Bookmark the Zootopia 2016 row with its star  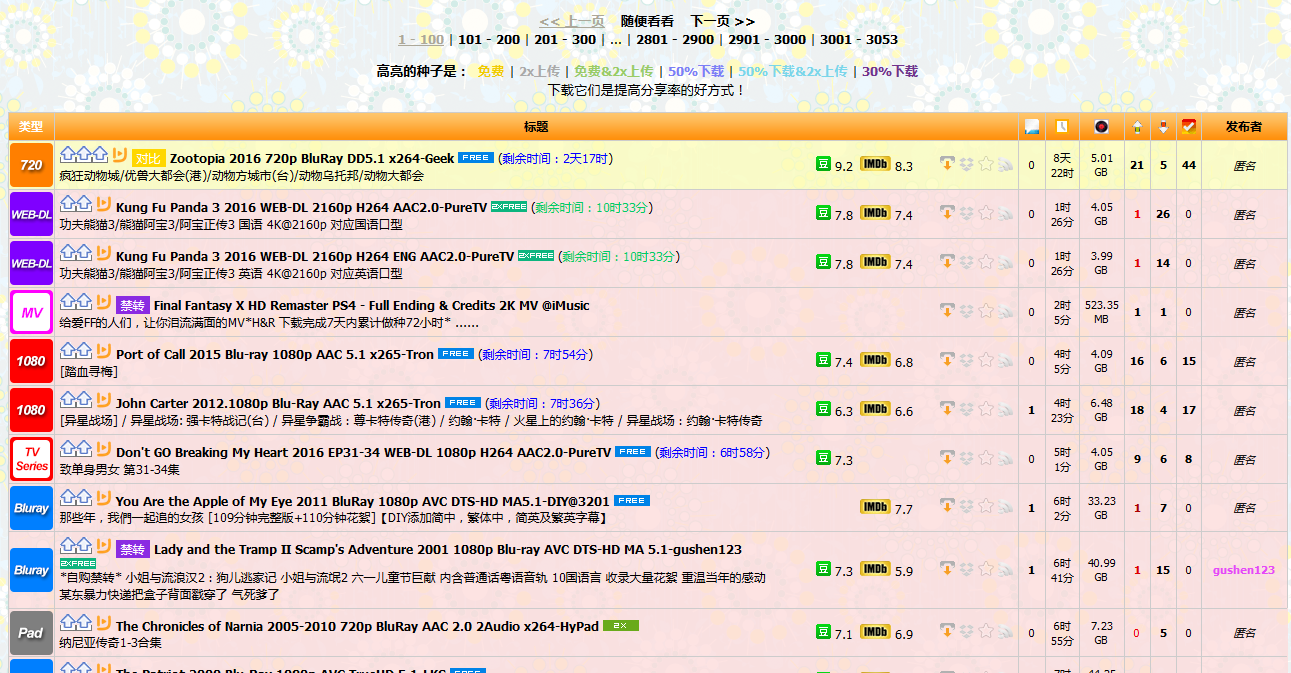986,164
